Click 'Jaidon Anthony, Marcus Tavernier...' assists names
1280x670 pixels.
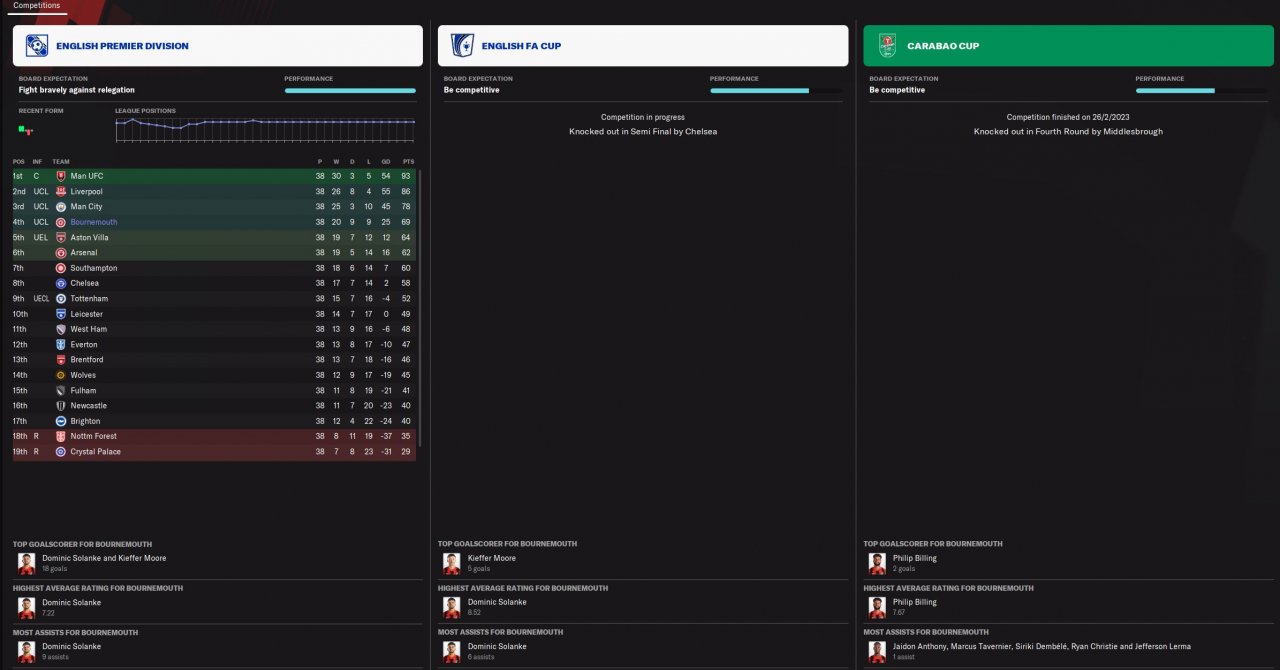point(1042,646)
